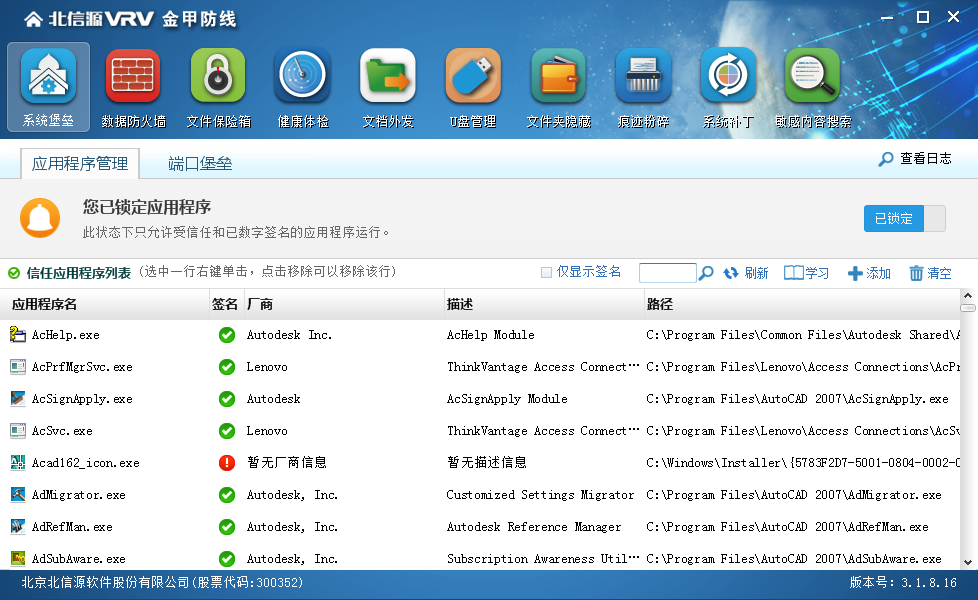Click vendor 'Autodesk Inc.' for AcHelp.exe
The width and height of the screenshot is (978, 600).
coord(289,335)
